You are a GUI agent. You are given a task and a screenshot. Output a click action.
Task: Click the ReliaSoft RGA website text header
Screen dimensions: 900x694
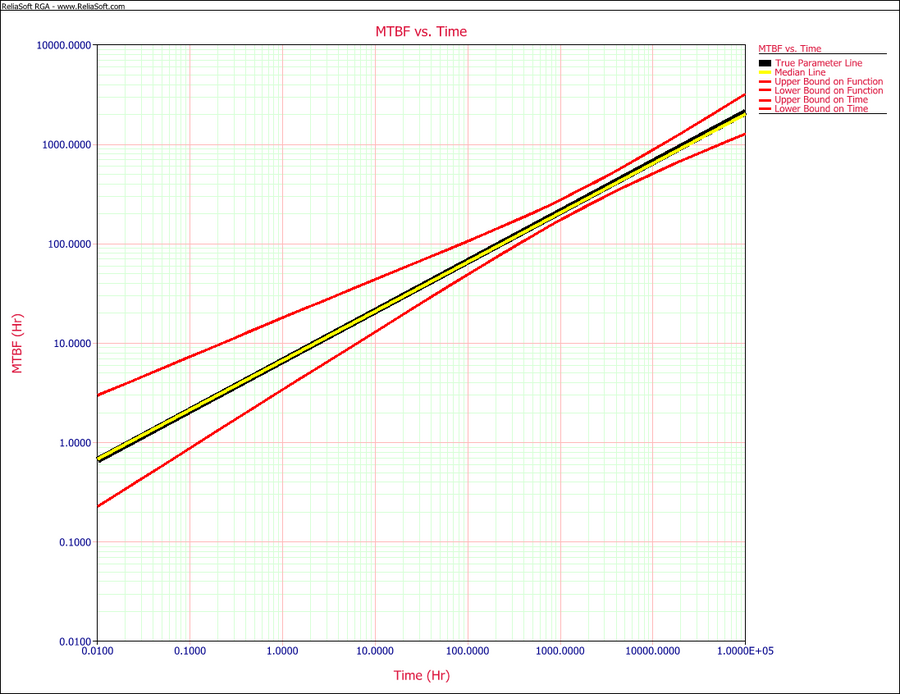[63, 6]
